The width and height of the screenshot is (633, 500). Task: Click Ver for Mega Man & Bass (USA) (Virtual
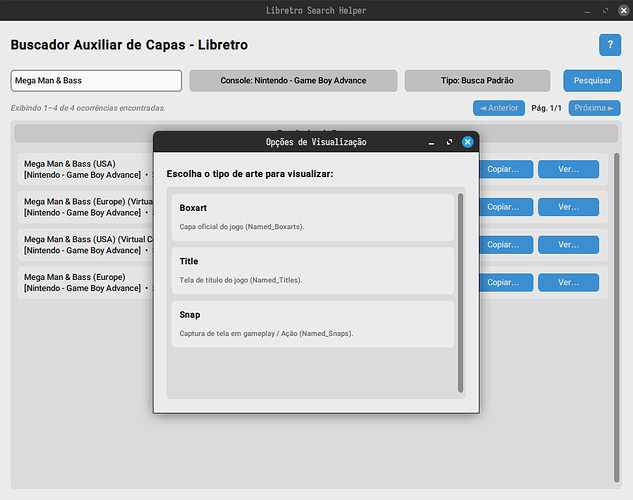568,245
